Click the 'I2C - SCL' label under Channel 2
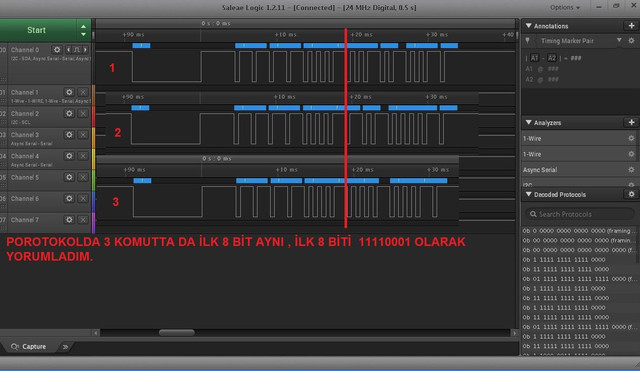Viewport: 640px width, 371px height. pos(20,122)
